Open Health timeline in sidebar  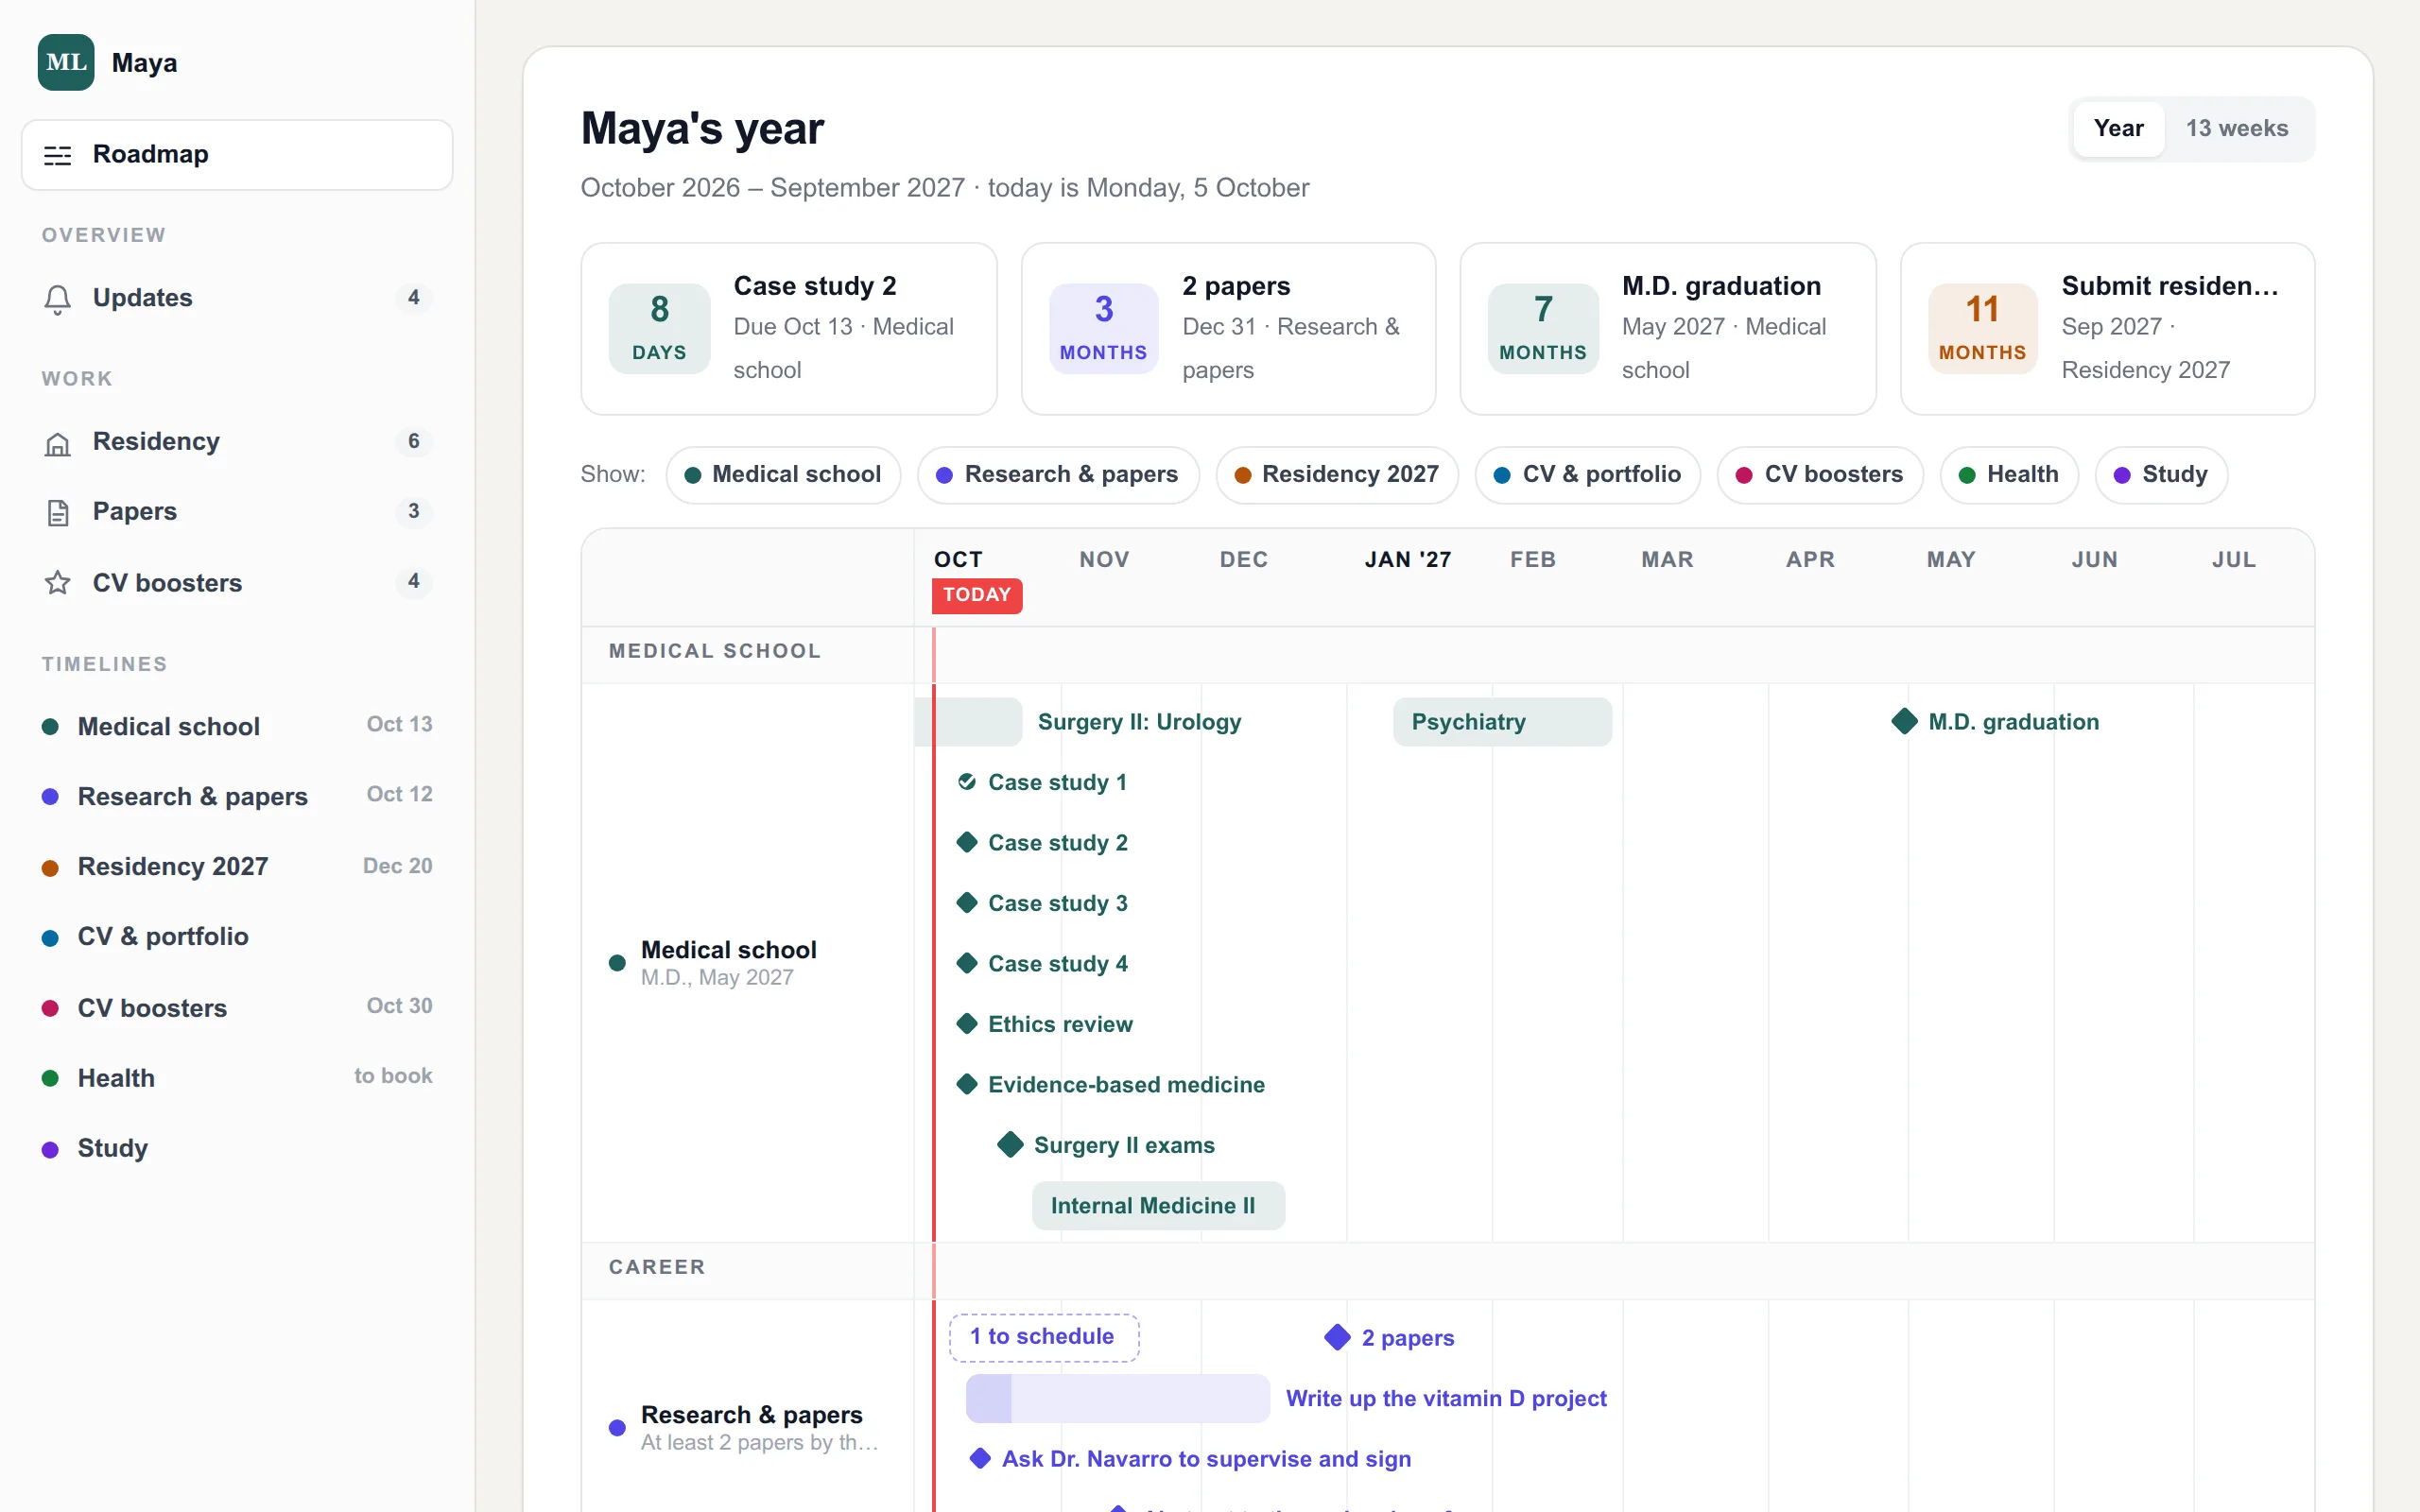pos(237,1077)
